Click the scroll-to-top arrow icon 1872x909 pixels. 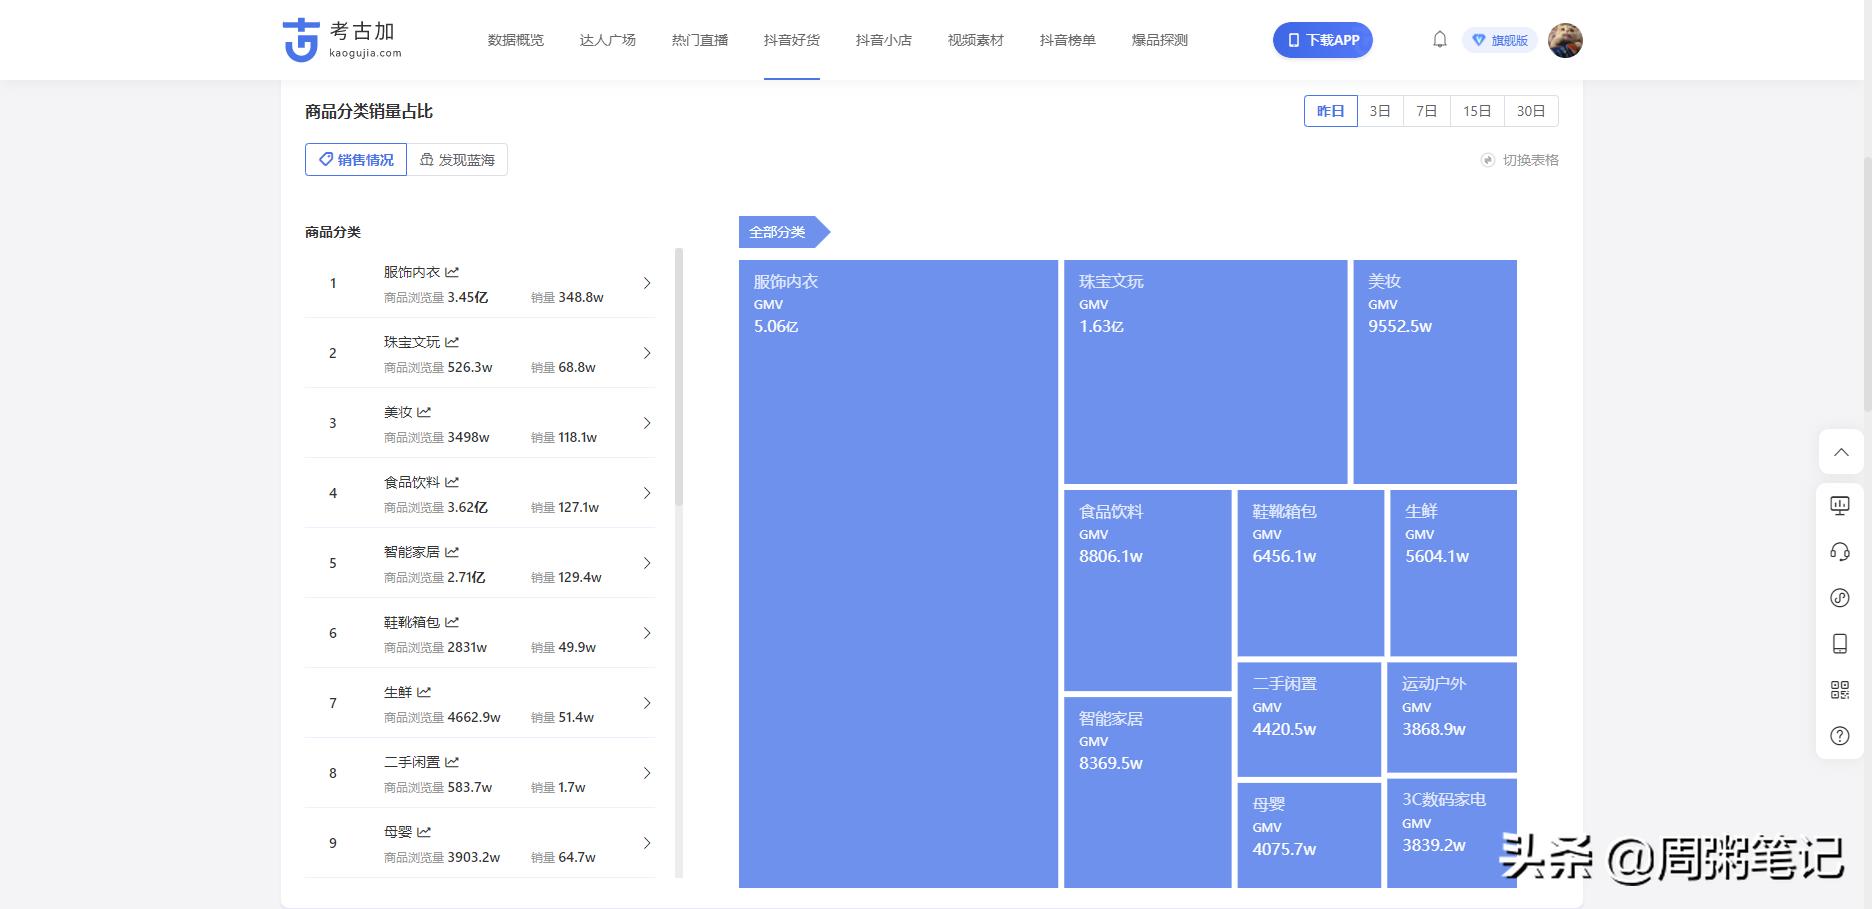pyautogui.click(x=1840, y=452)
